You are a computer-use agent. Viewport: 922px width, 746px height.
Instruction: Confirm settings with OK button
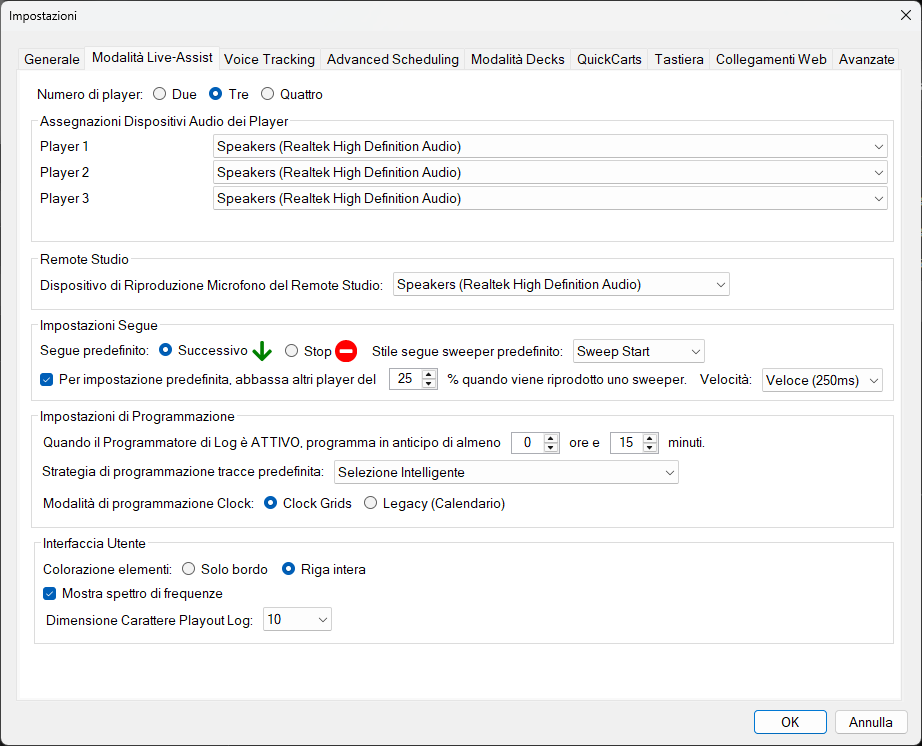pos(790,722)
